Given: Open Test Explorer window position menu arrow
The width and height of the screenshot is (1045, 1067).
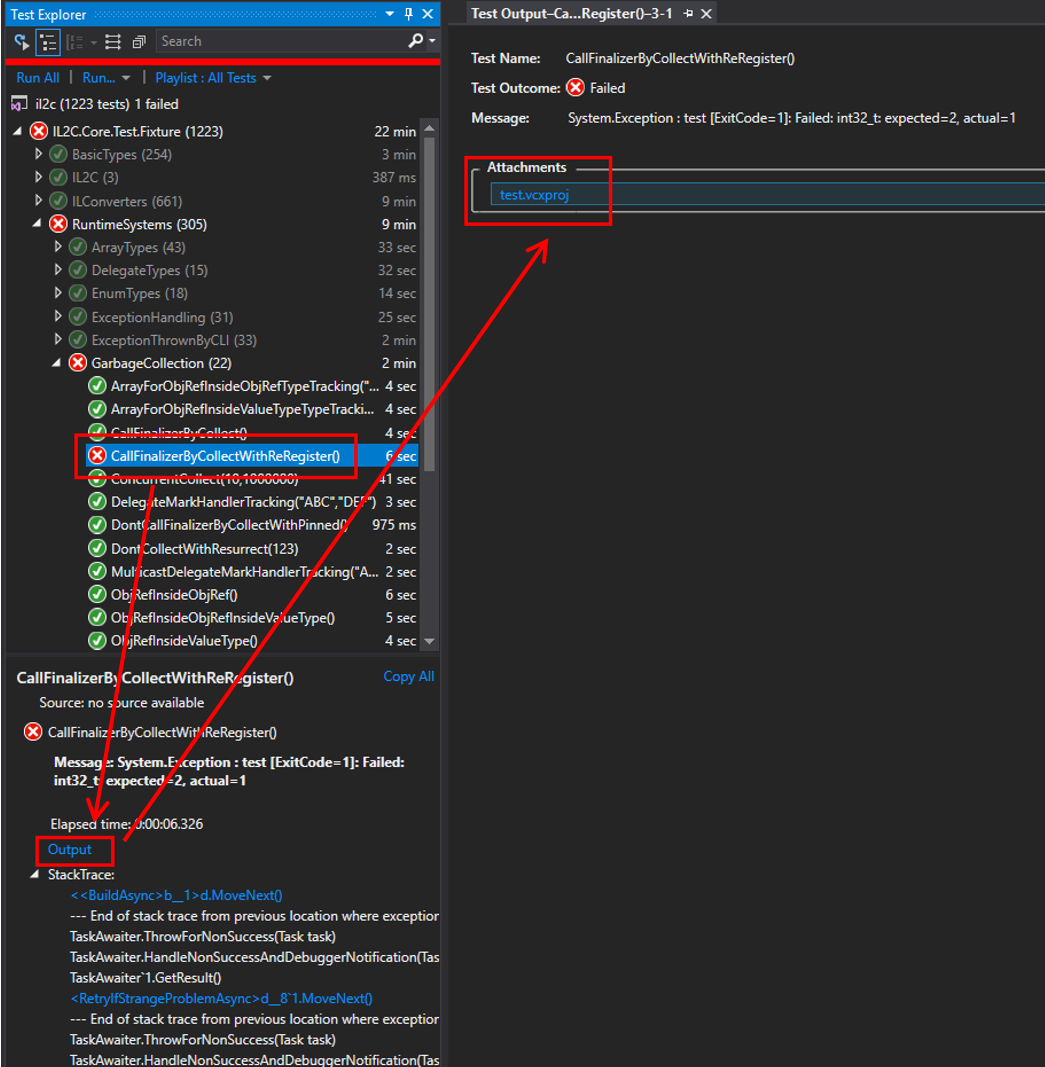Looking at the screenshot, I should click(389, 14).
